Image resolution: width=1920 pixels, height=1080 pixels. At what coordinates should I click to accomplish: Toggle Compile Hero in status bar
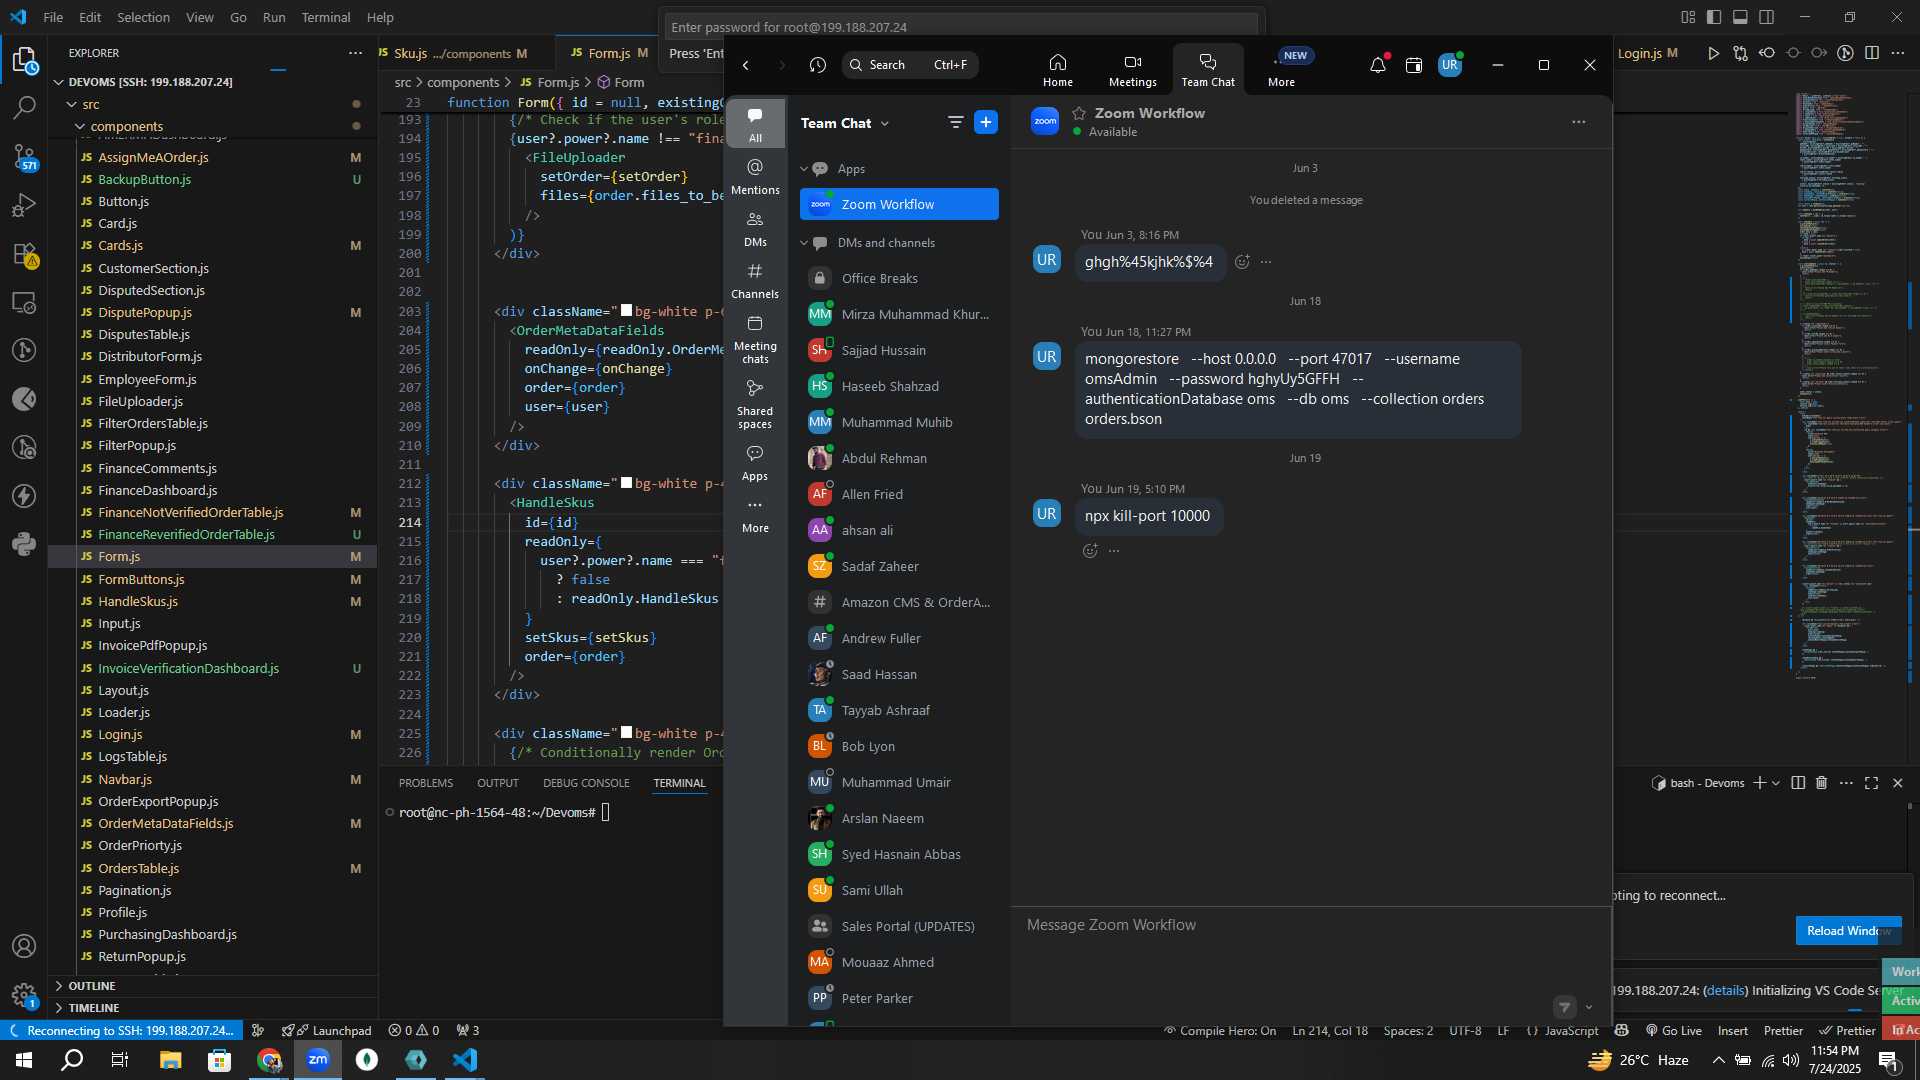1219,1031
